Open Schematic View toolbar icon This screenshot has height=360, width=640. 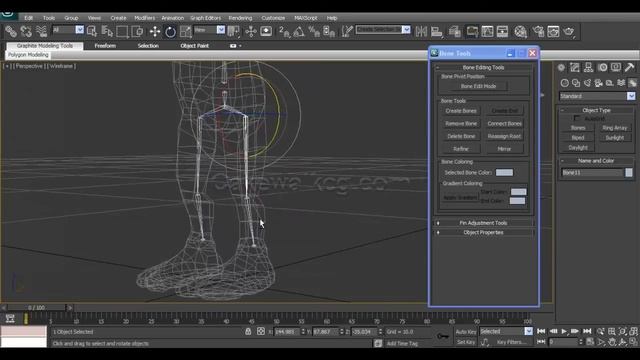[502, 31]
